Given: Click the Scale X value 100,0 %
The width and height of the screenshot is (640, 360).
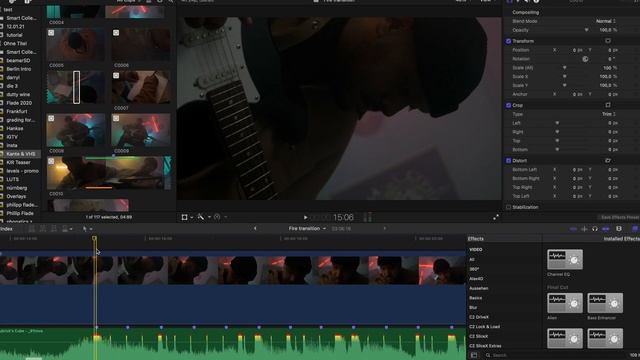Looking at the screenshot, I should [608, 77].
